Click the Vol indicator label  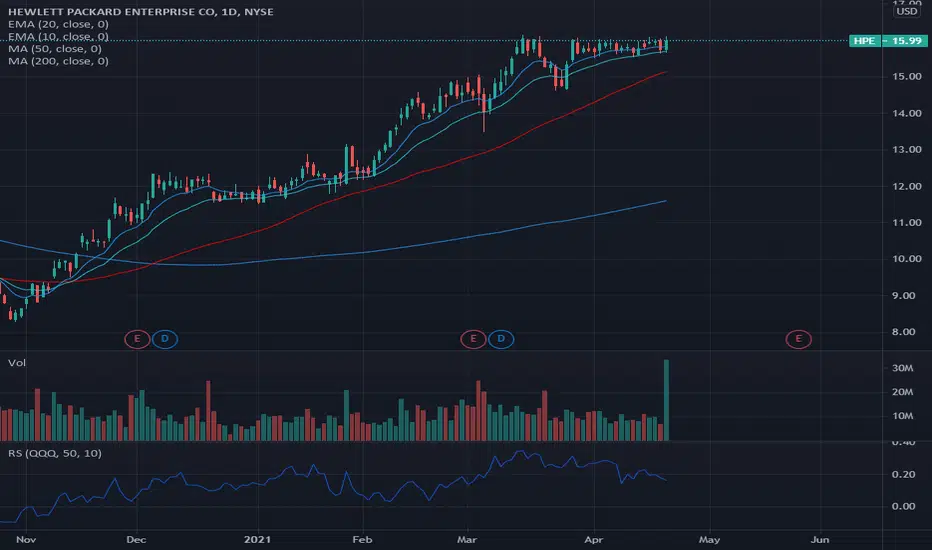(x=17, y=363)
